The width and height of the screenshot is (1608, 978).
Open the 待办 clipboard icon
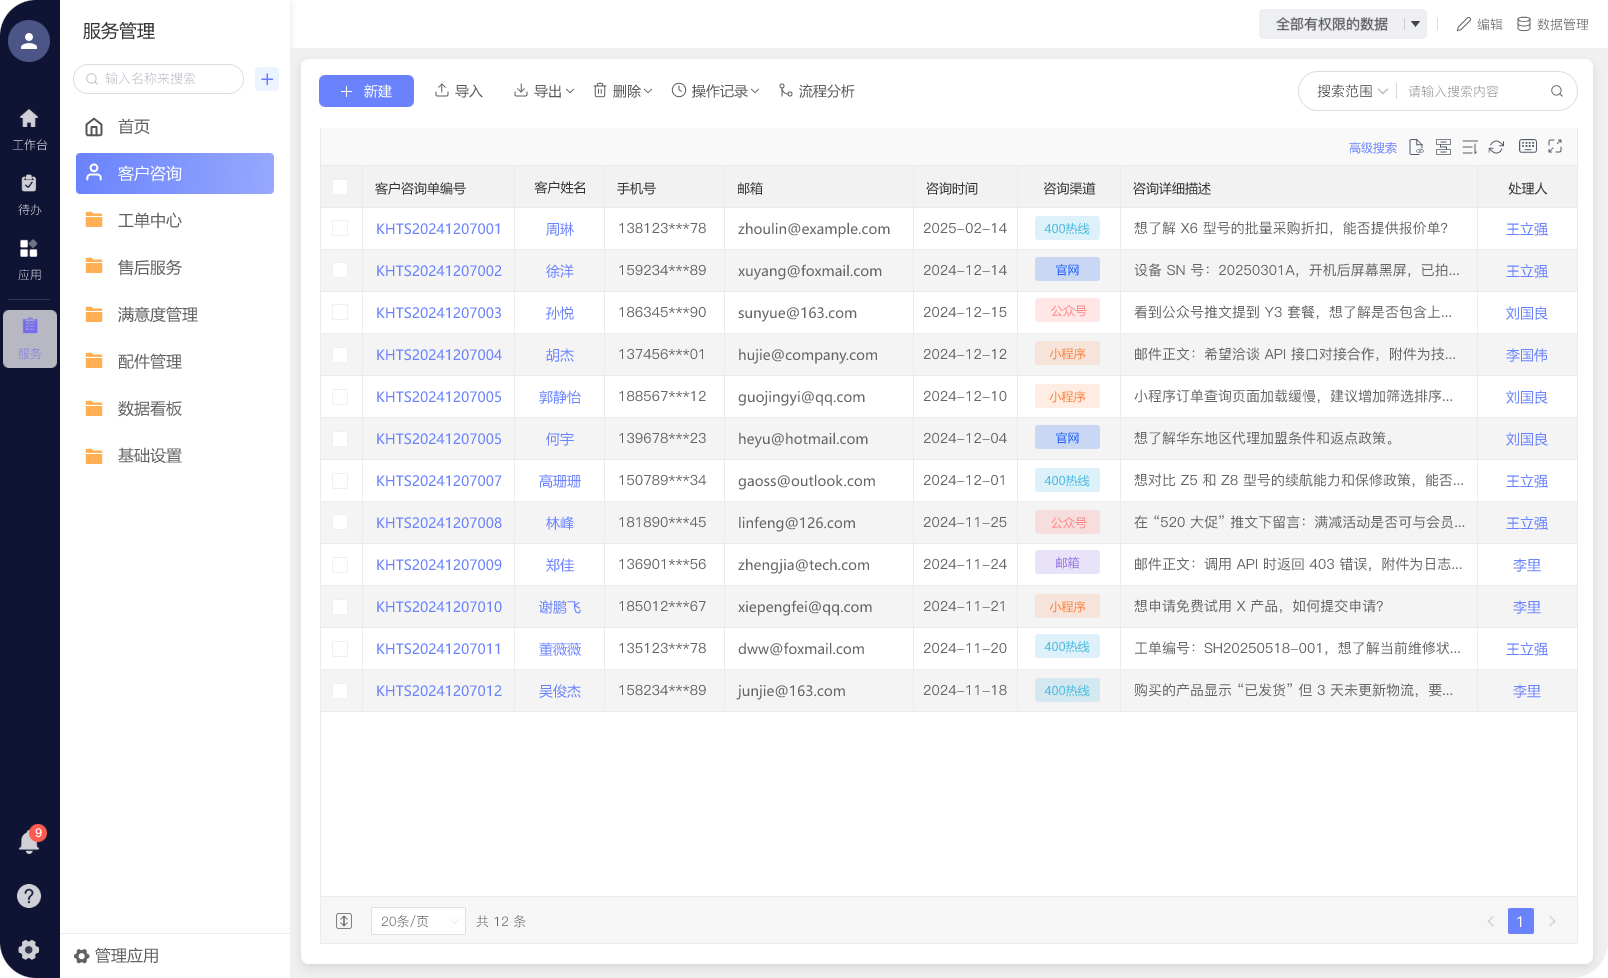click(x=29, y=195)
